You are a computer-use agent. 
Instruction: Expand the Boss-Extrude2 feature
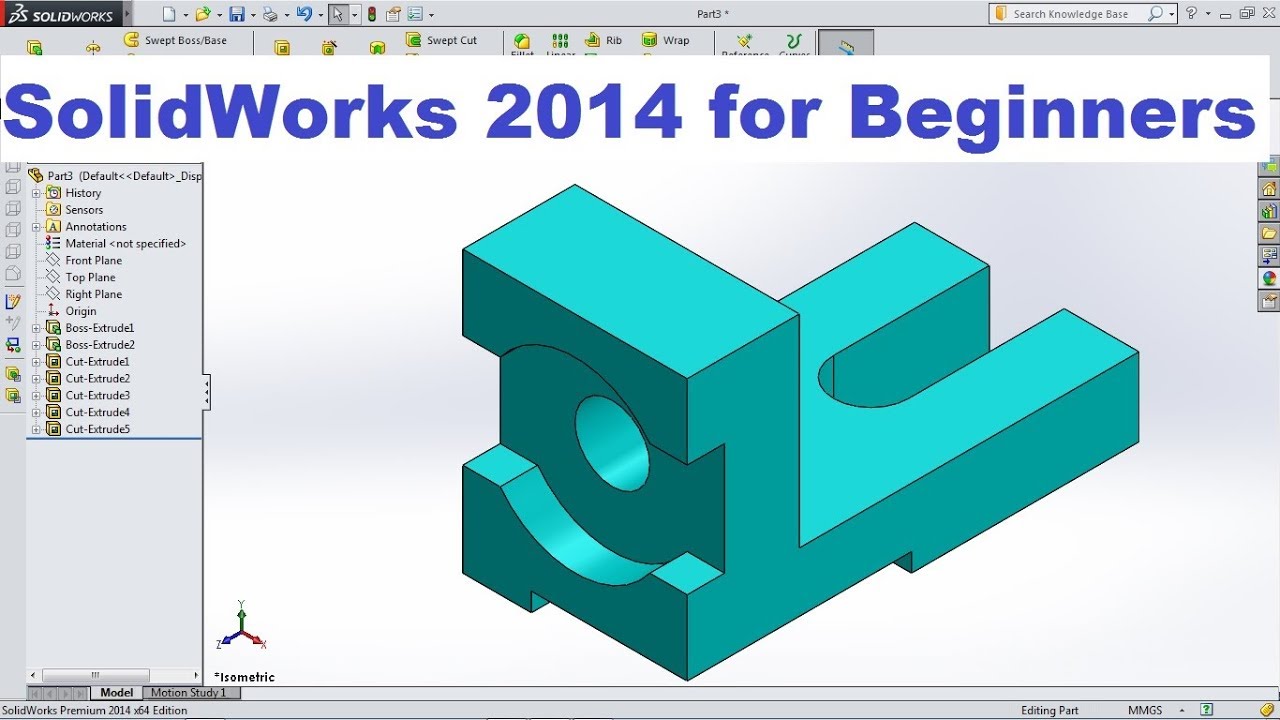pos(36,345)
